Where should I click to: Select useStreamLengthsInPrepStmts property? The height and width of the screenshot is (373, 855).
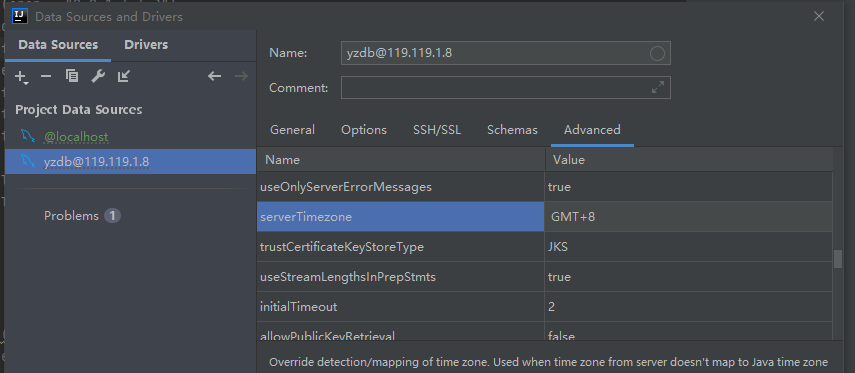[x=401, y=277]
